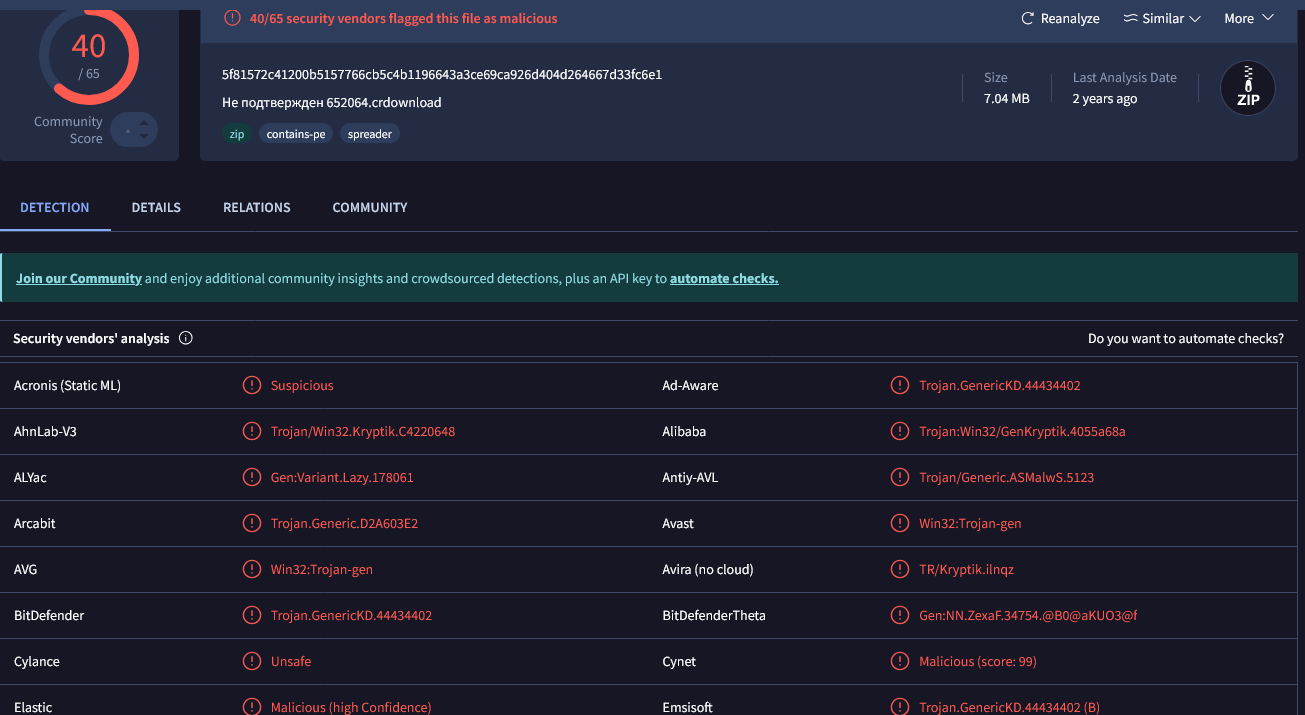The height and width of the screenshot is (715, 1305).
Task: Open the Relations tab
Action: coord(256,207)
